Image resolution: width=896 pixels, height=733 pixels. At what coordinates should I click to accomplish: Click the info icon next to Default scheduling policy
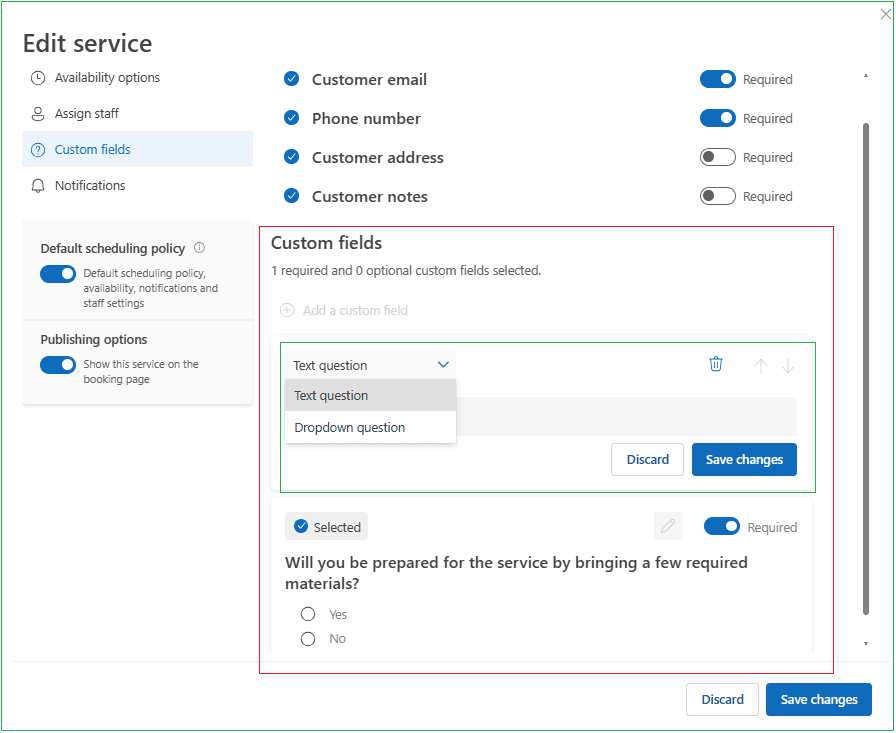[x=199, y=248]
